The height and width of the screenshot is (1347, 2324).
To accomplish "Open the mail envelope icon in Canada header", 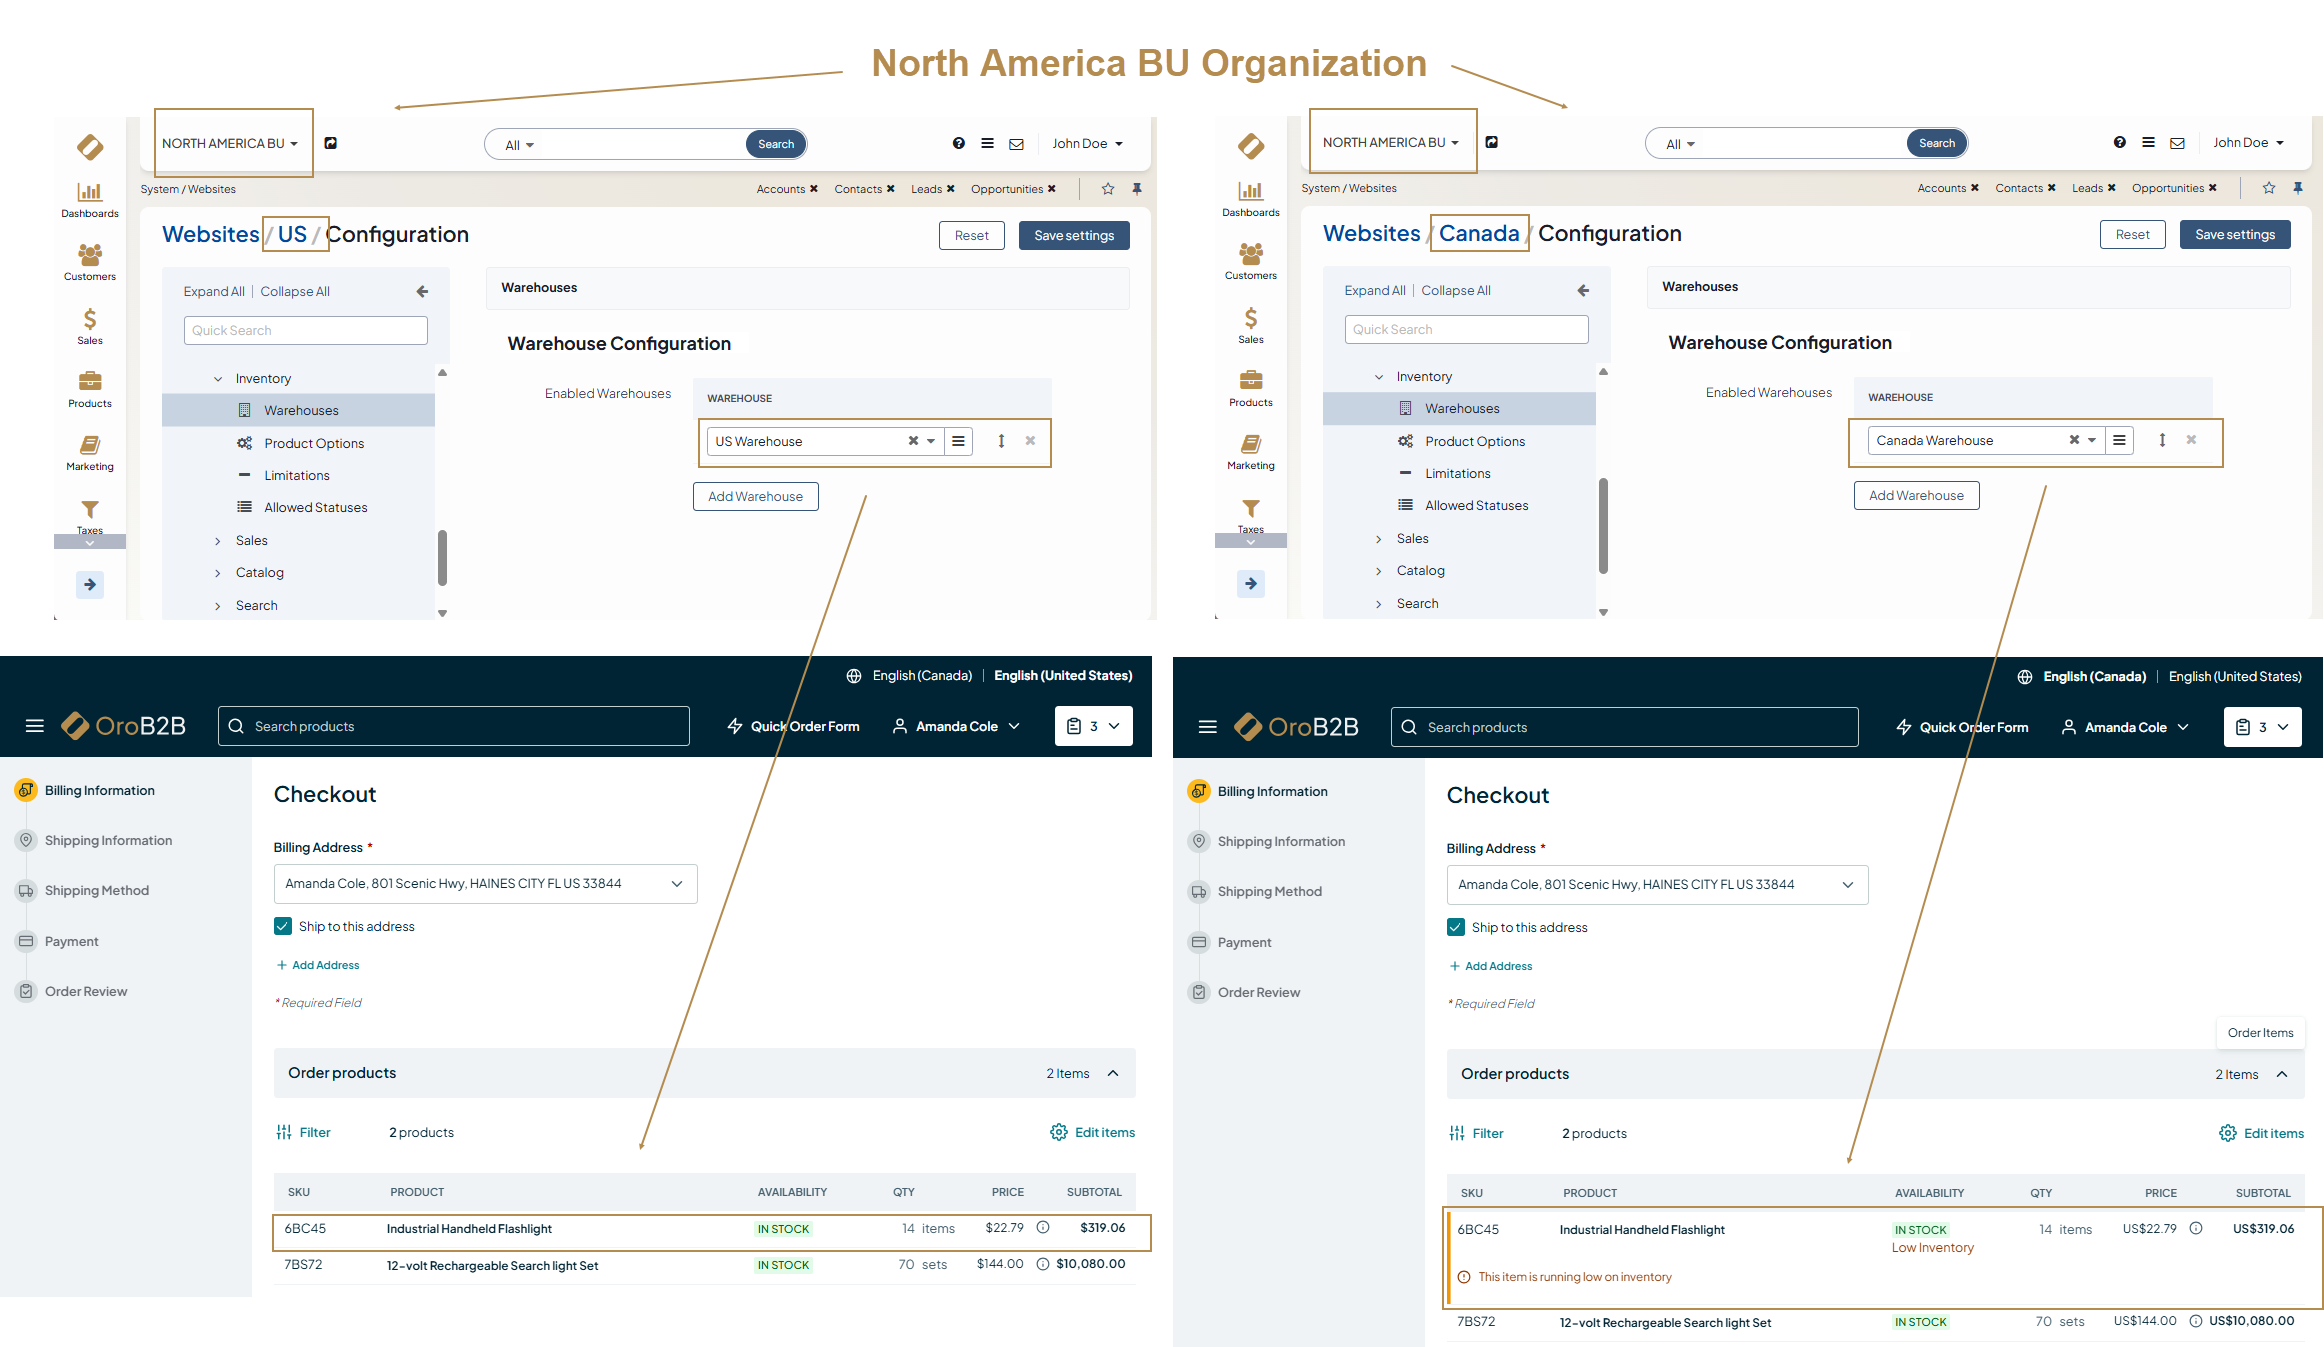I will pyautogui.click(x=2177, y=143).
